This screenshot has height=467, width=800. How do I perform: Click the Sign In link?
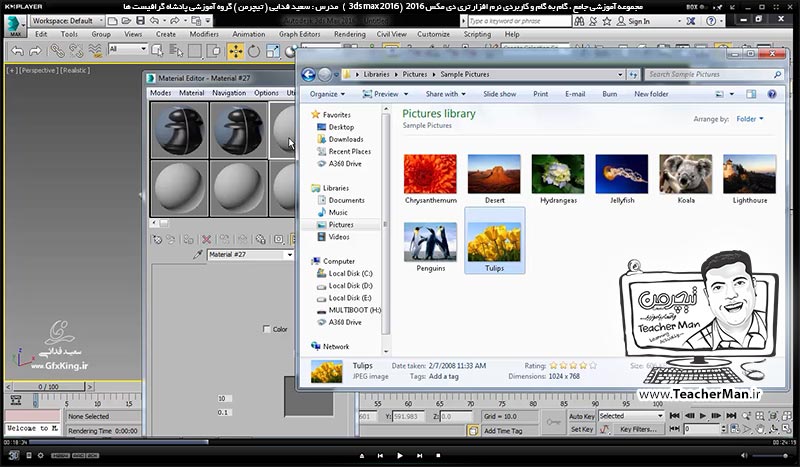639,21
